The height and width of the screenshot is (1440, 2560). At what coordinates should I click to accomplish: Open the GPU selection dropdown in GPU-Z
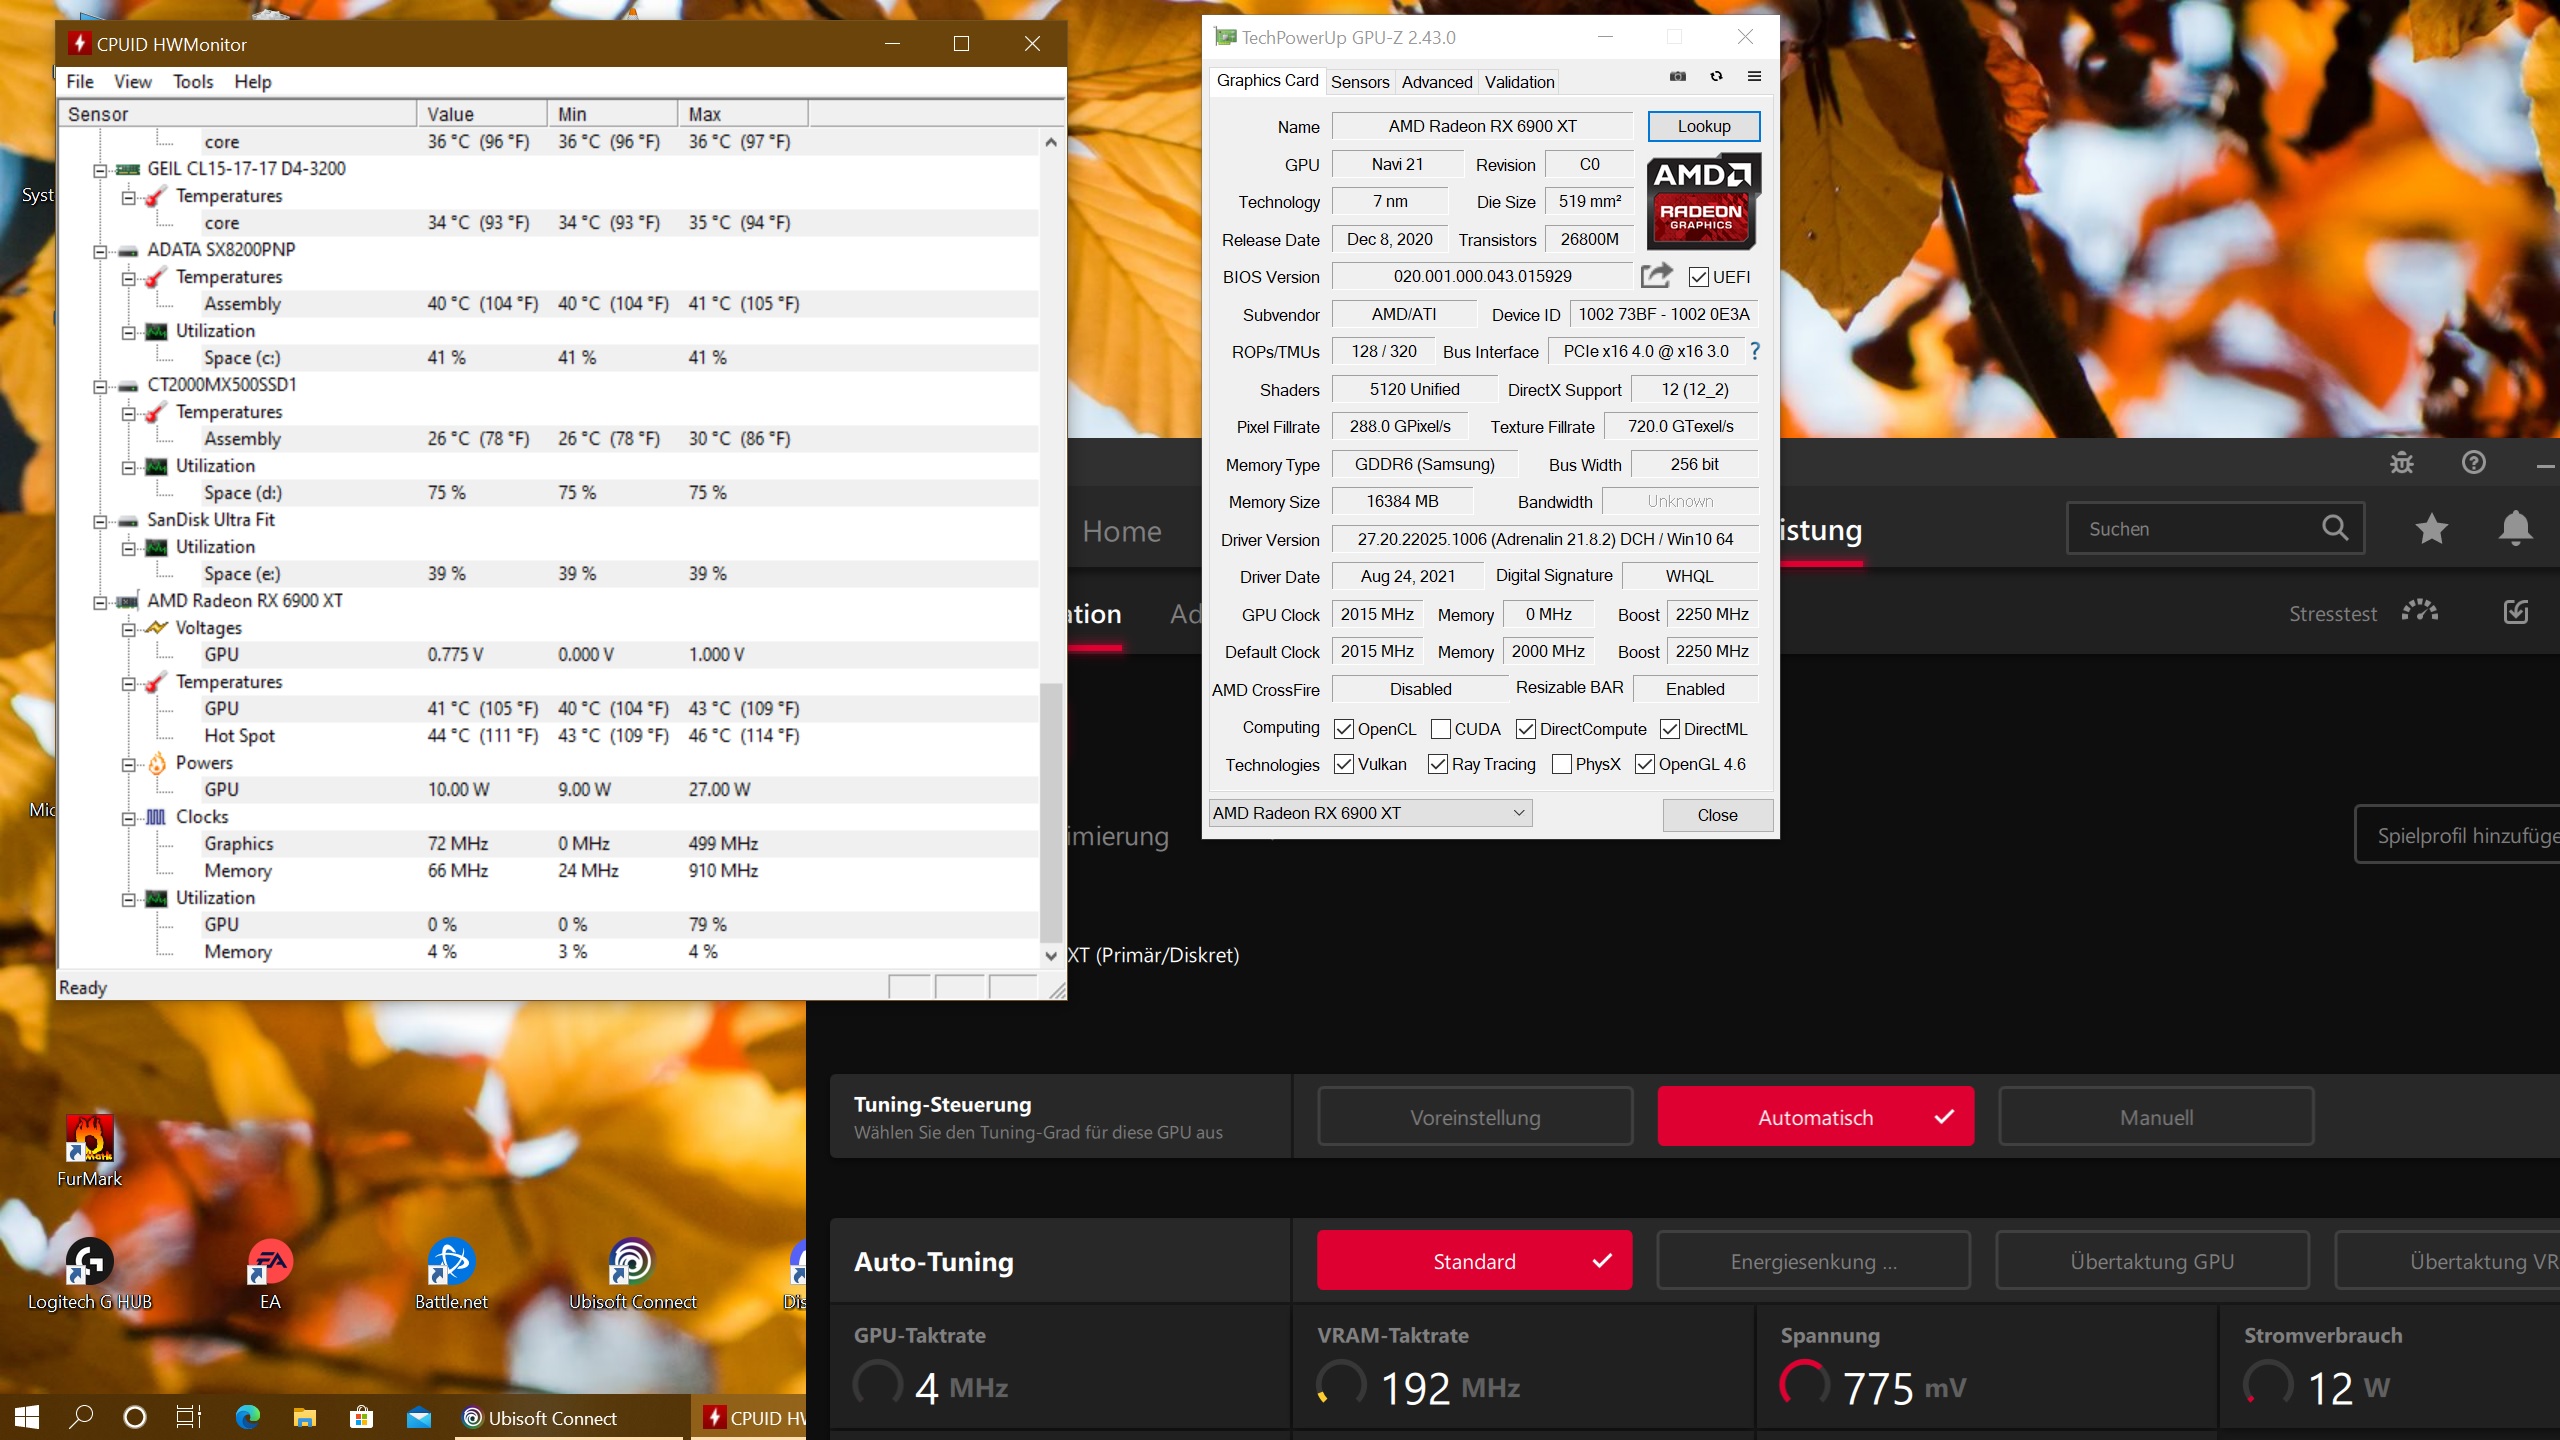1369,813
